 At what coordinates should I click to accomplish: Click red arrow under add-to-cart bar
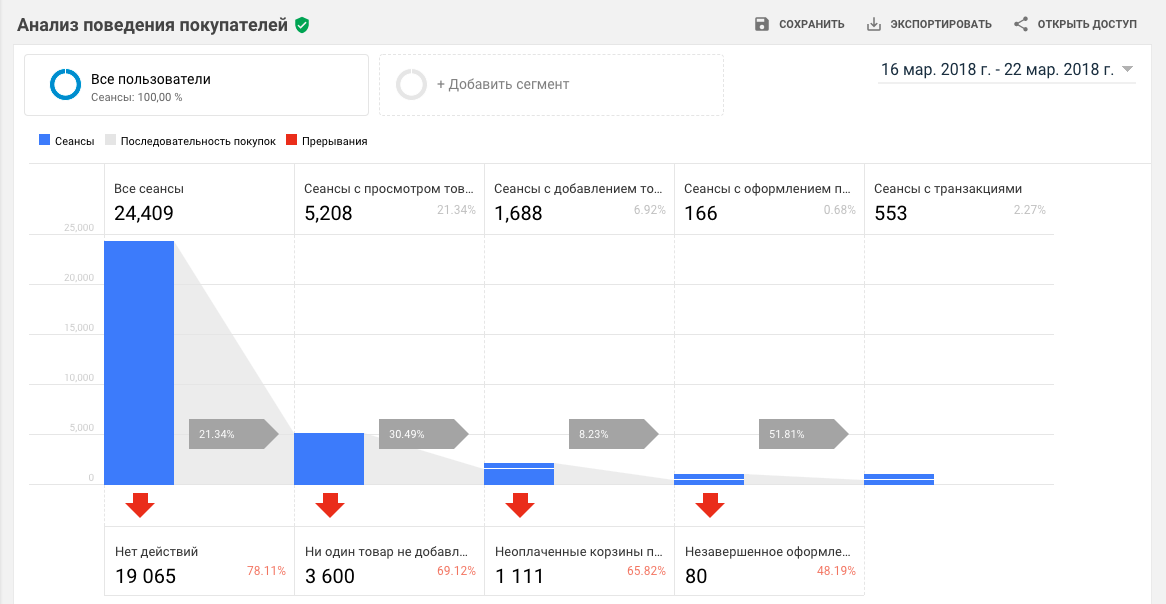pos(520,505)
